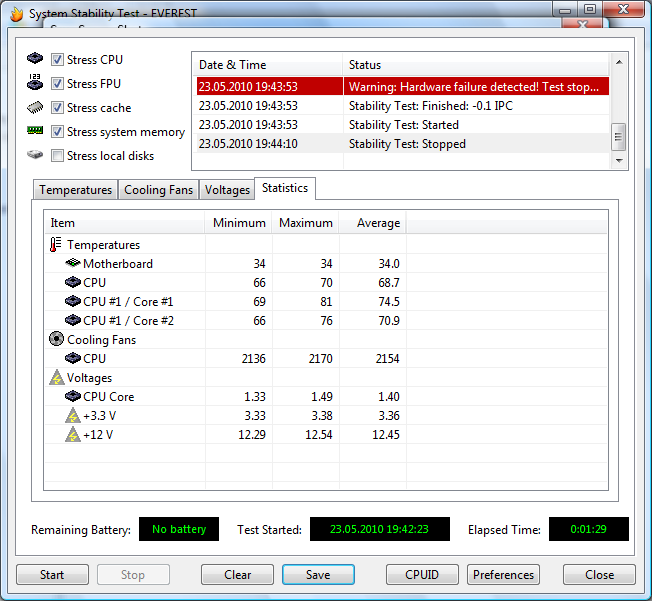Click the +3.3 V minimum value 3.33
Screen dimensions: 652x601
(254, 416)
